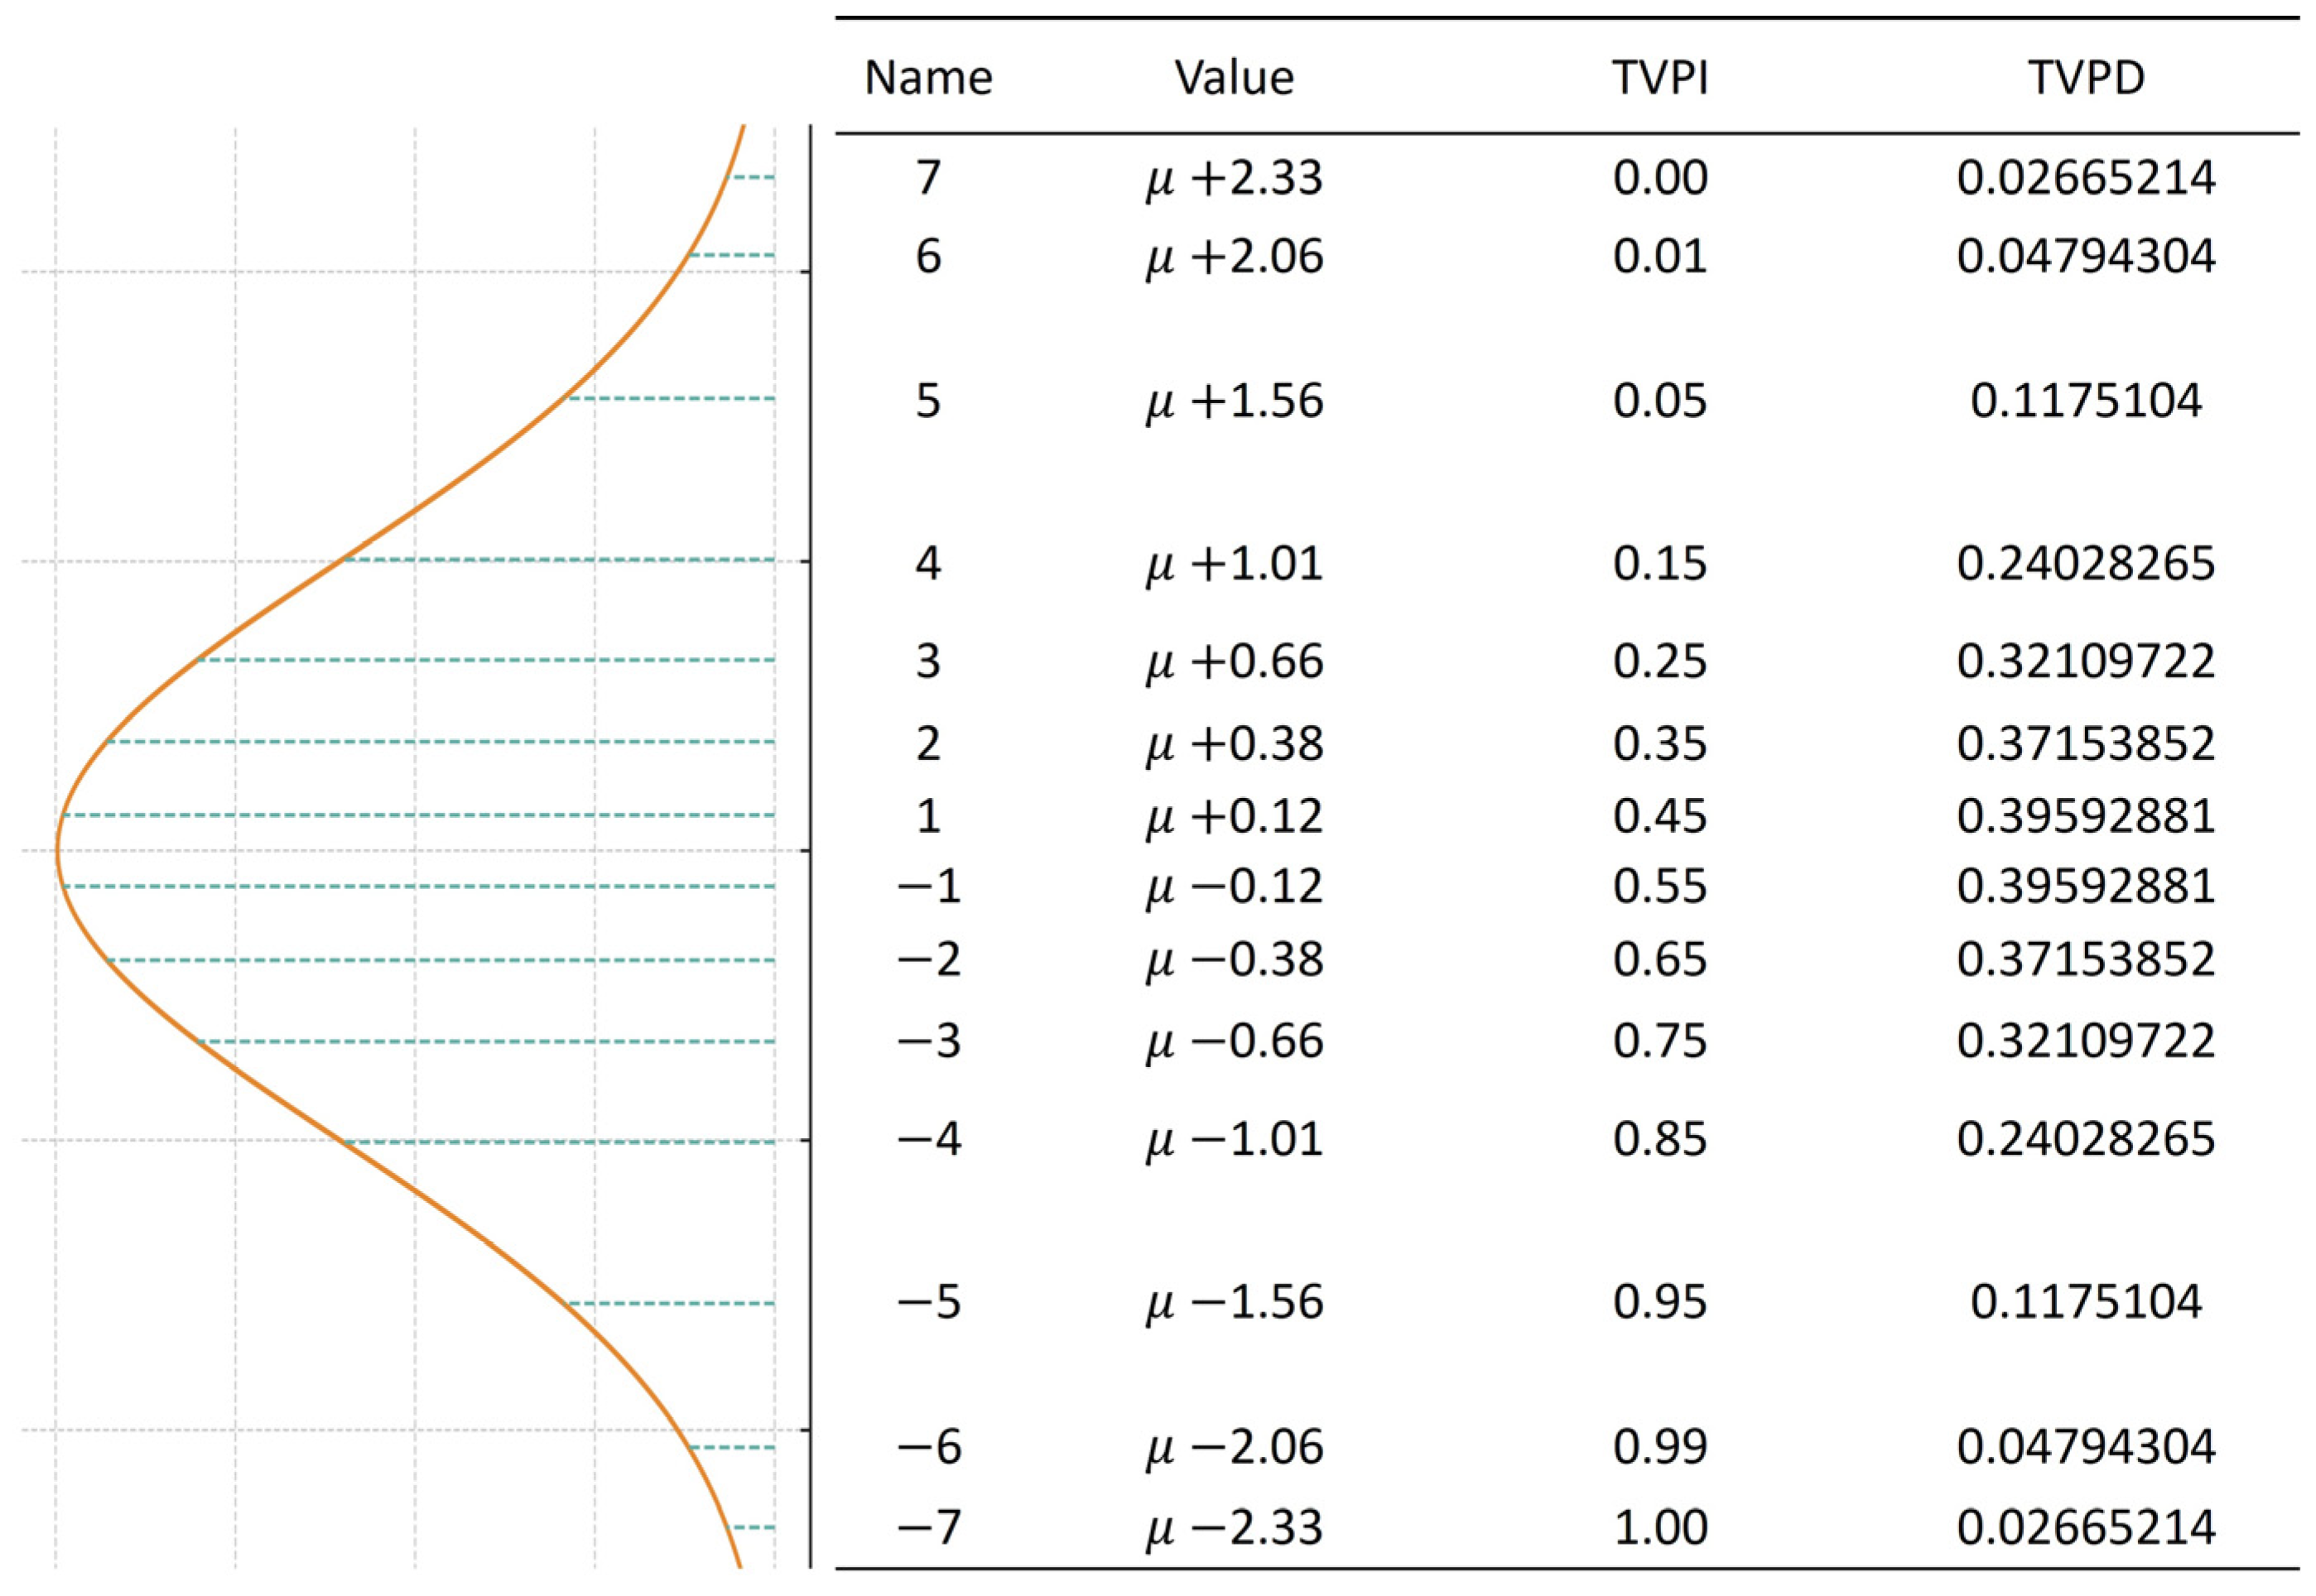Select the μ −1.56 value cell
Viewport: 2316px width, 1596px height.
1234,1302
